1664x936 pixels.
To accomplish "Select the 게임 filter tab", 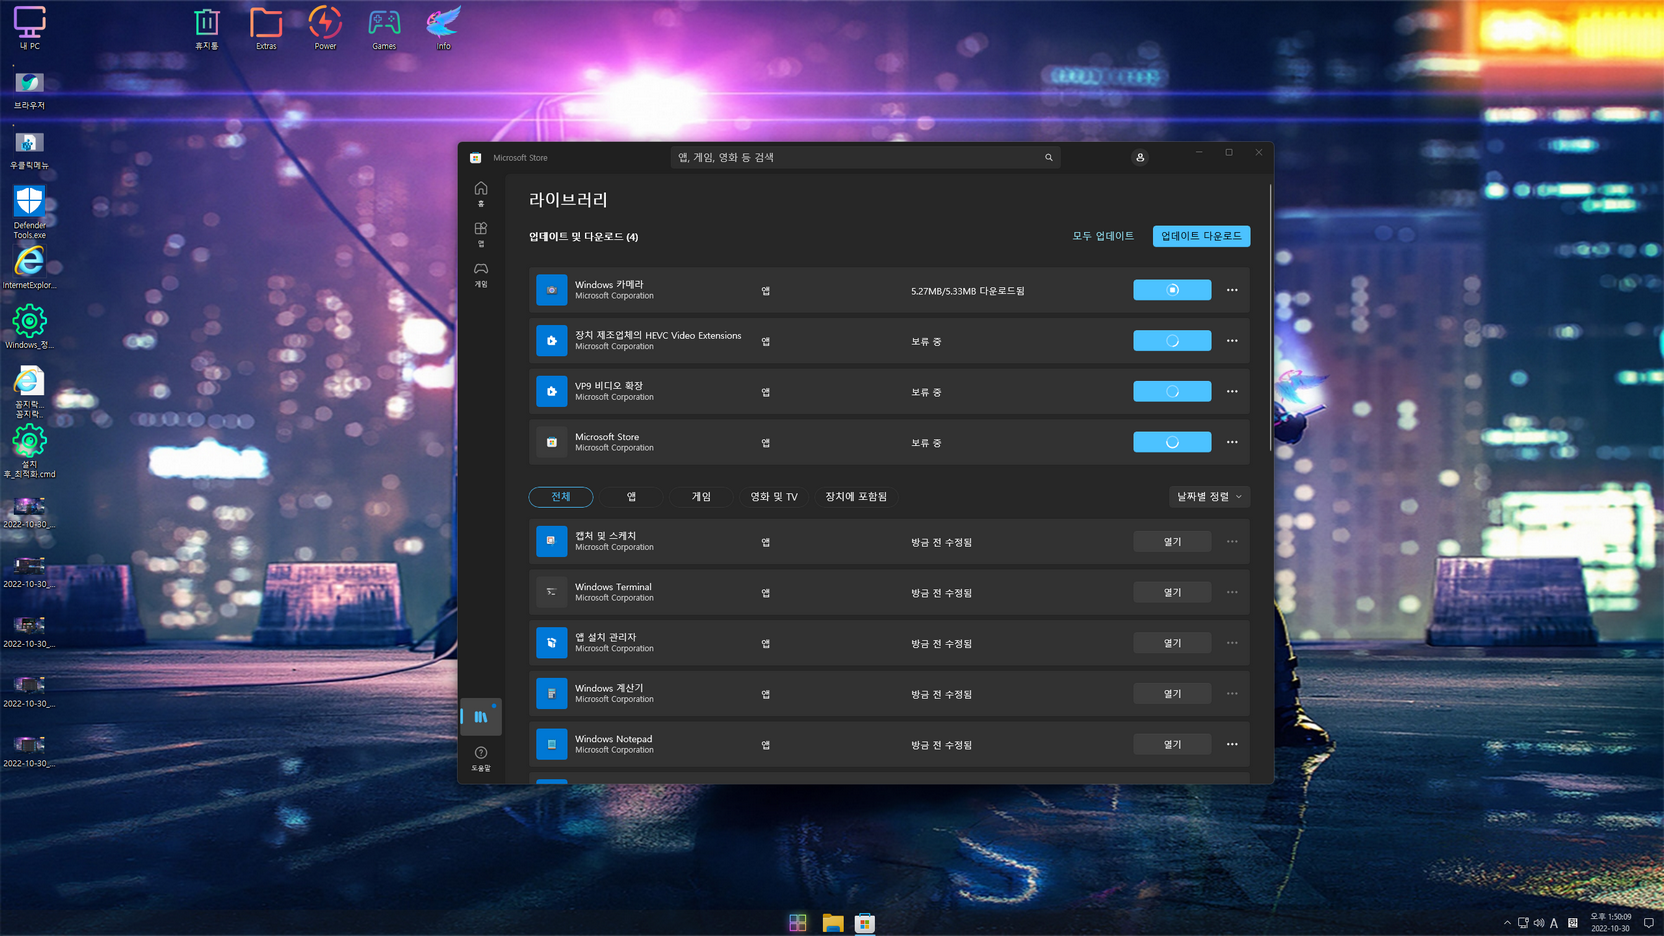I will [702, 496].
